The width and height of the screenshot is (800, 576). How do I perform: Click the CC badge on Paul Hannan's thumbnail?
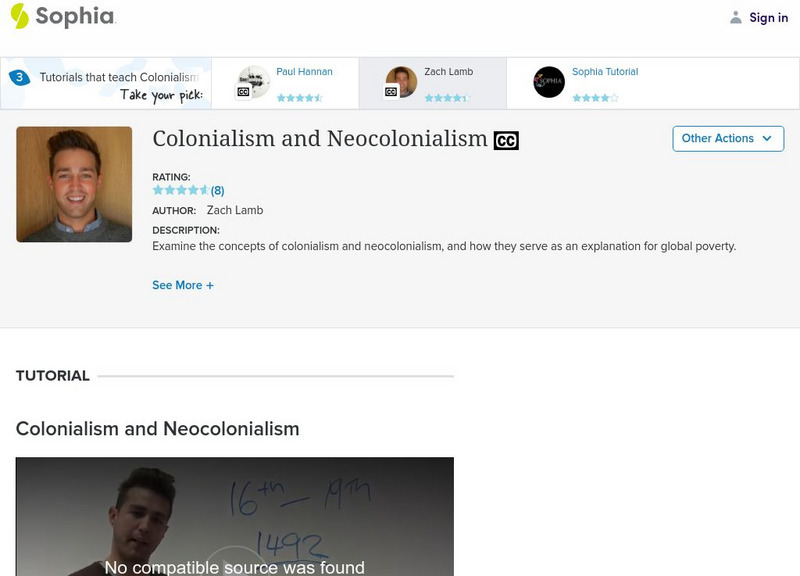pyautogui.click(x=243, y=92)
